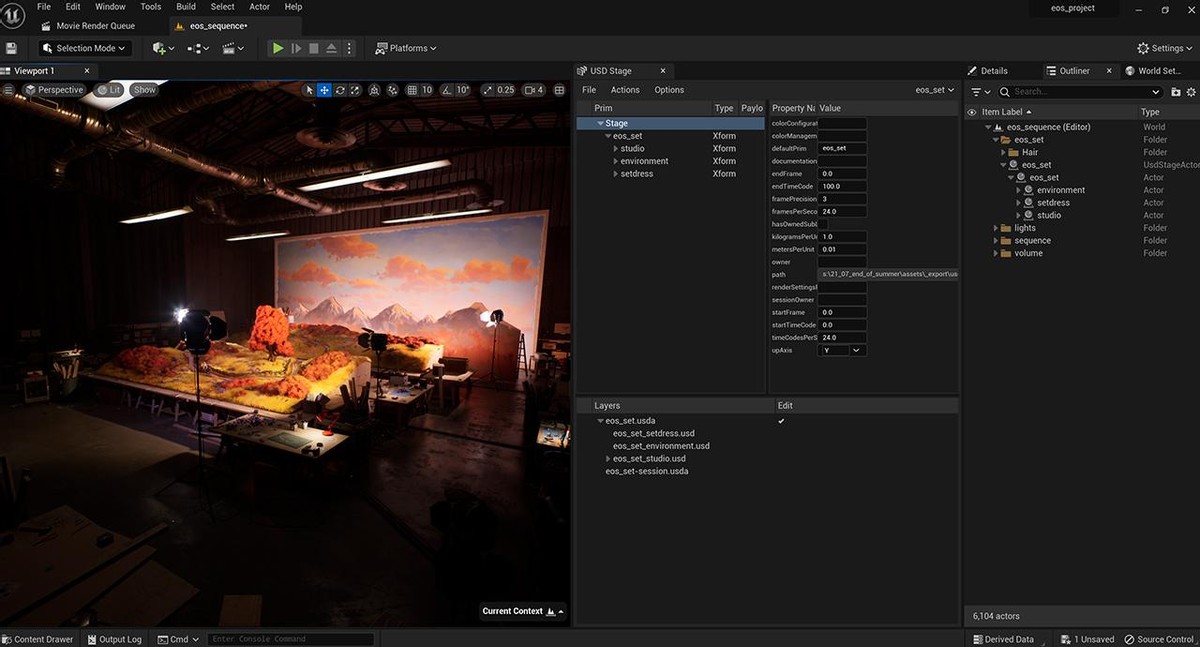1200x647 pixels.
Task: Click the Outliner settings gear icon
Action: [1191, 92]
